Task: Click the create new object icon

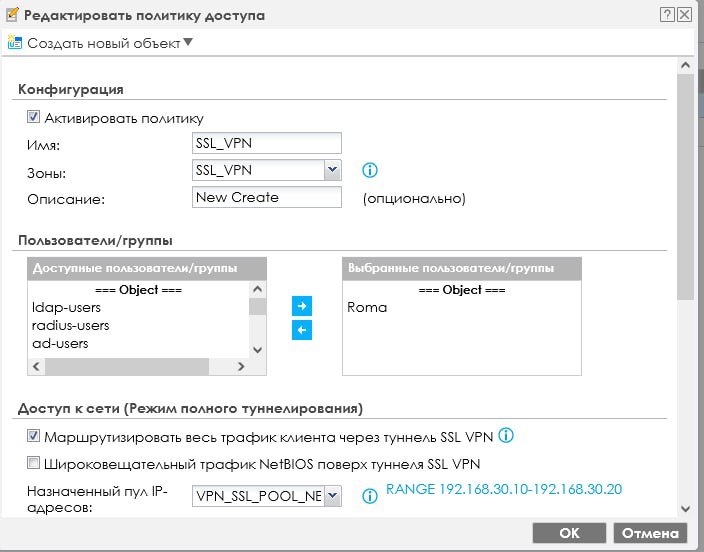Action: pos(15,43)
